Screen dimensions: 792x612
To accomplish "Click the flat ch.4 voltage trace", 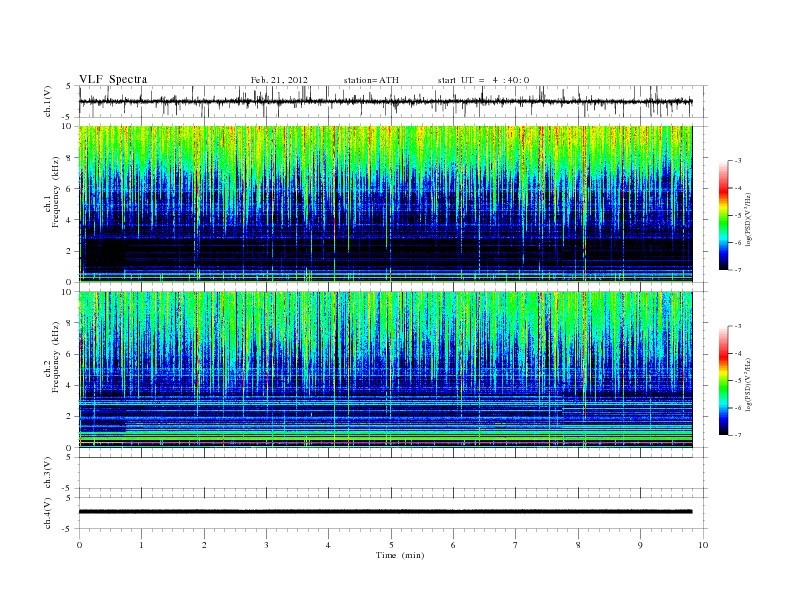I will tap(386, 512).
